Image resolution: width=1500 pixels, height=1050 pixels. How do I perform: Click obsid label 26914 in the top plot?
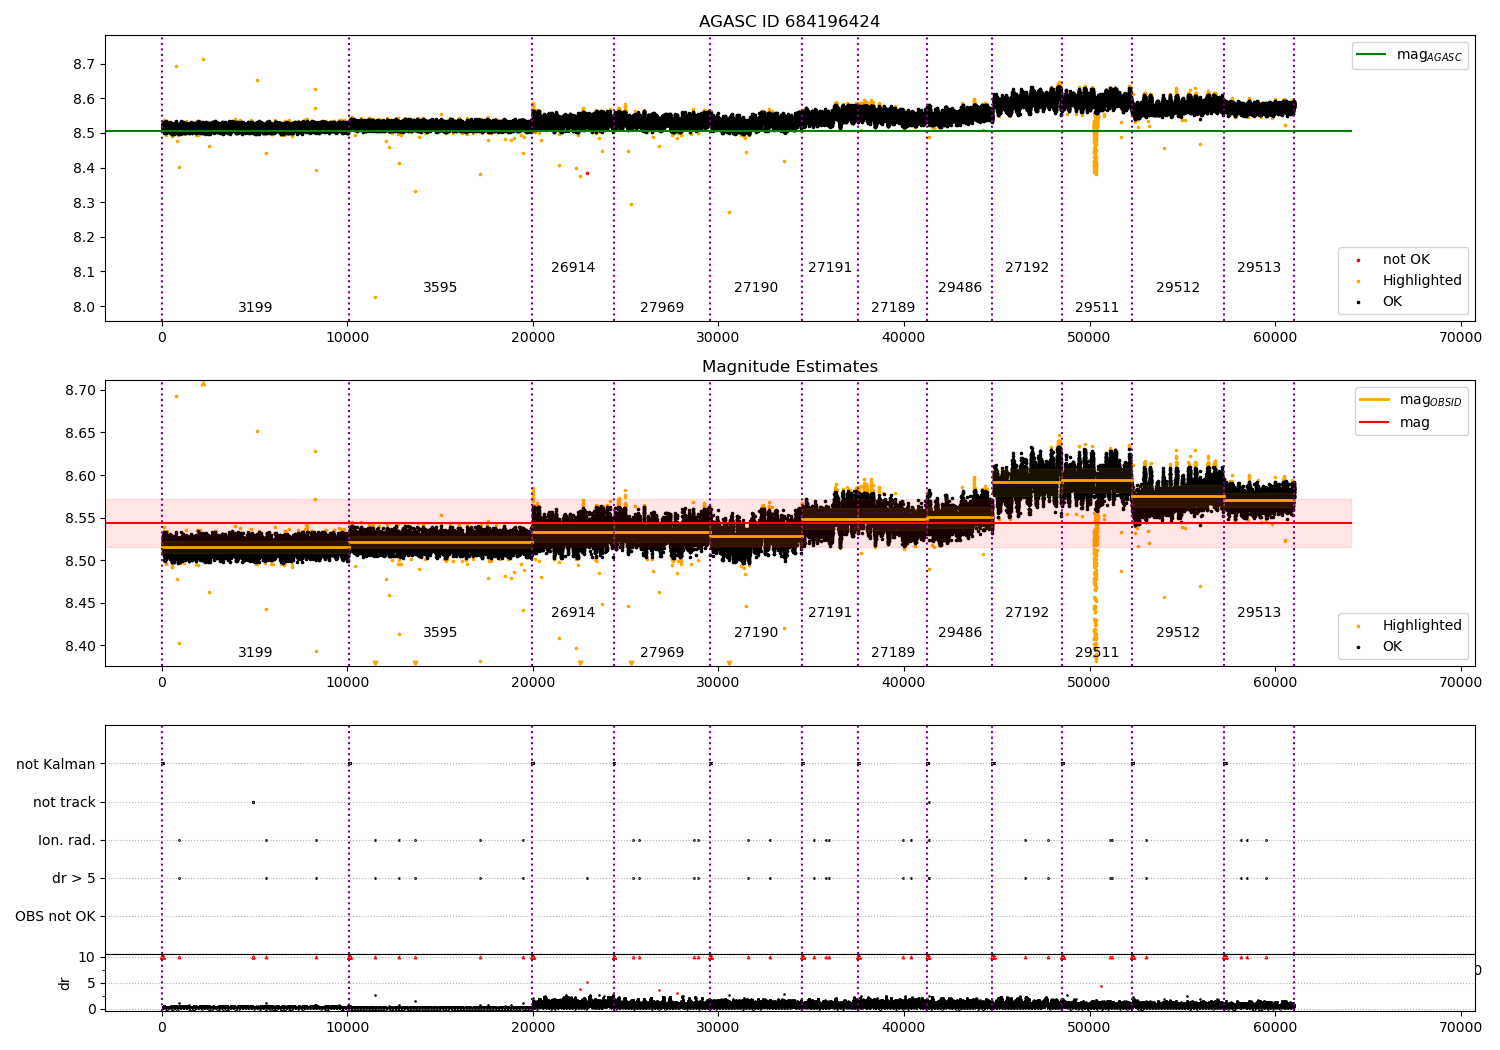pyautogui.click(x=573, y=268)
